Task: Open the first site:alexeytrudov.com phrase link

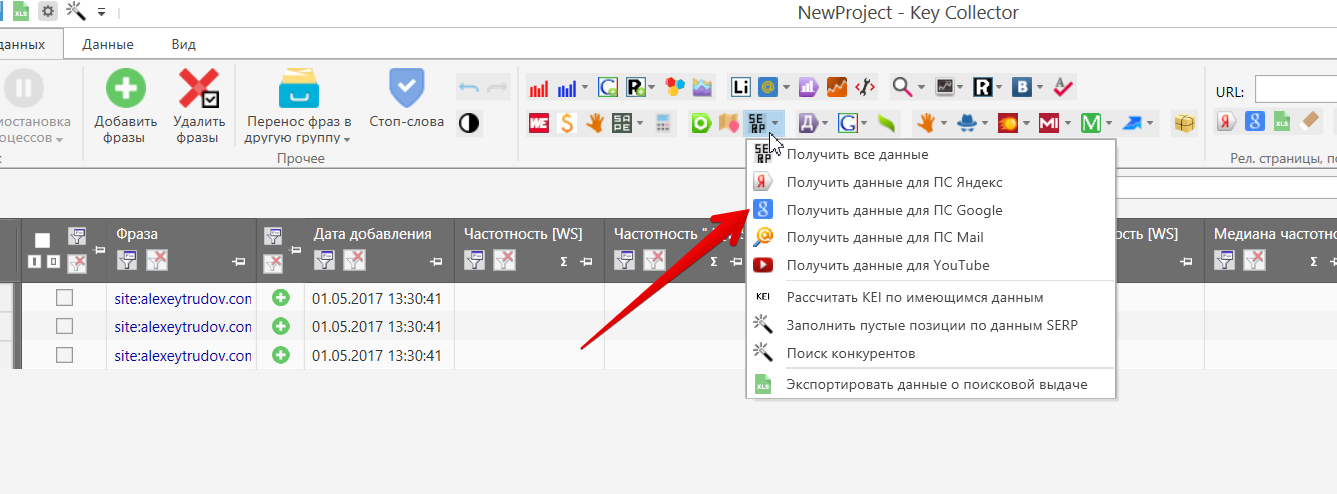Action: tap(182, 298)
